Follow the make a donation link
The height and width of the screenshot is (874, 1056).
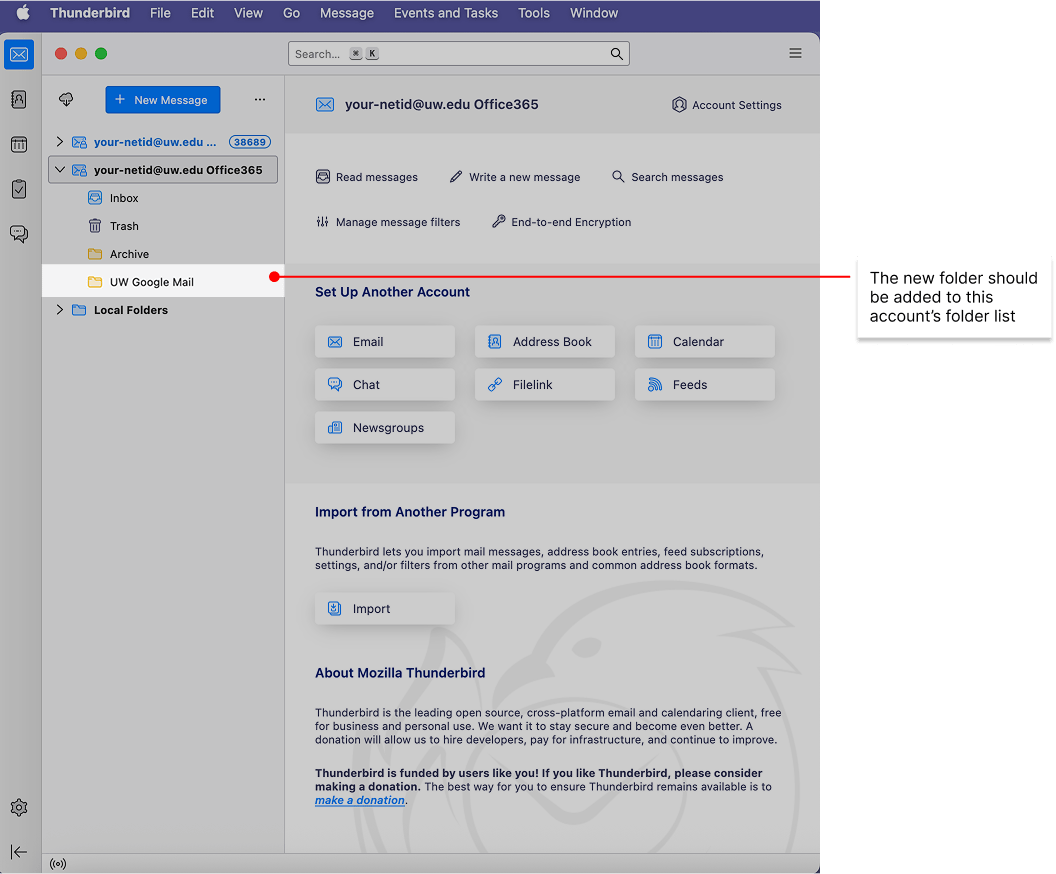coord(360,801)
